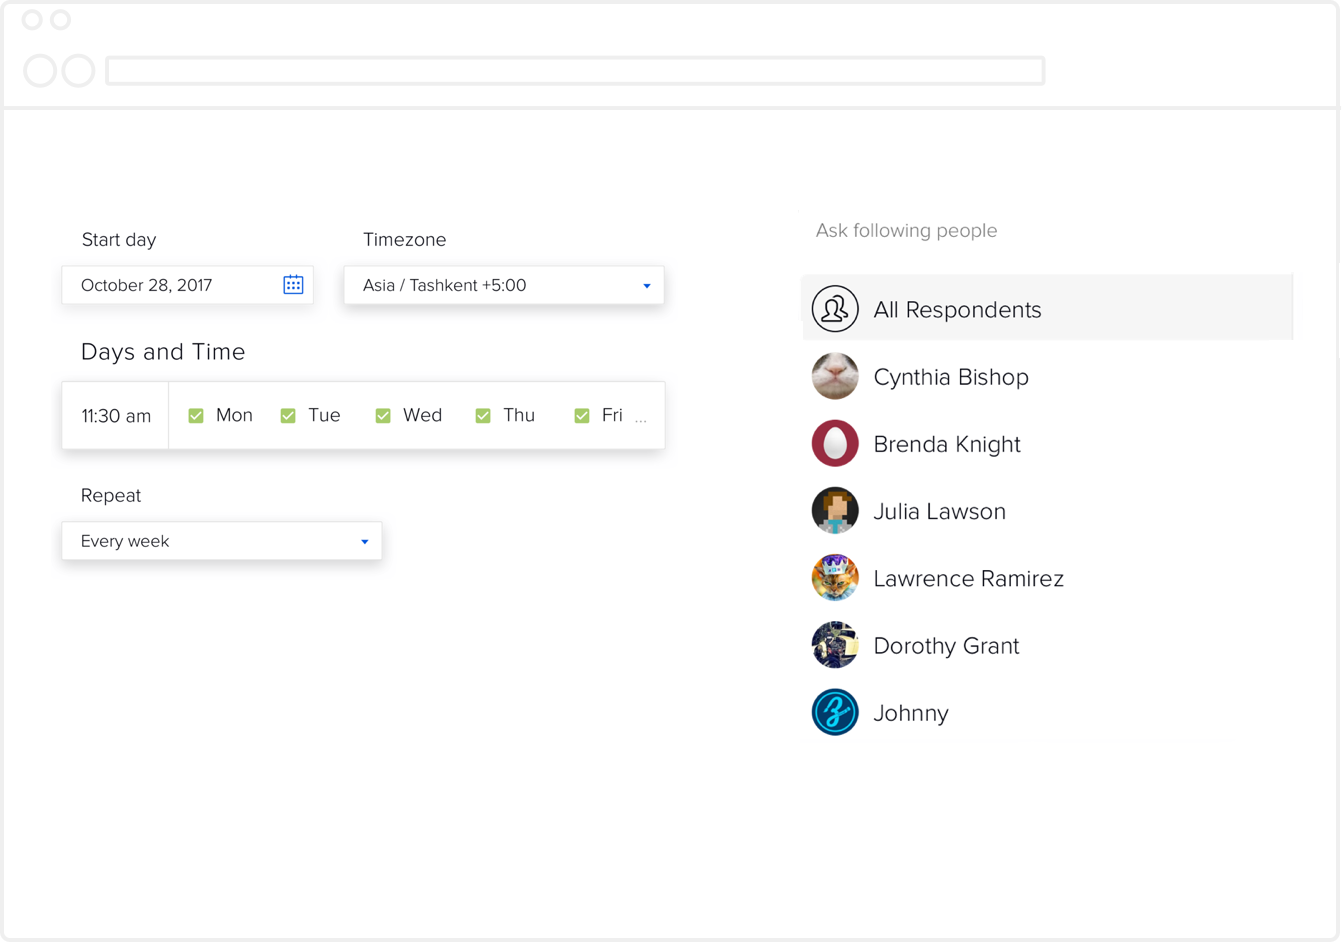1342x942 pixels.
Task: Select Julia Lawson from the people list
Action: (939, 511)
